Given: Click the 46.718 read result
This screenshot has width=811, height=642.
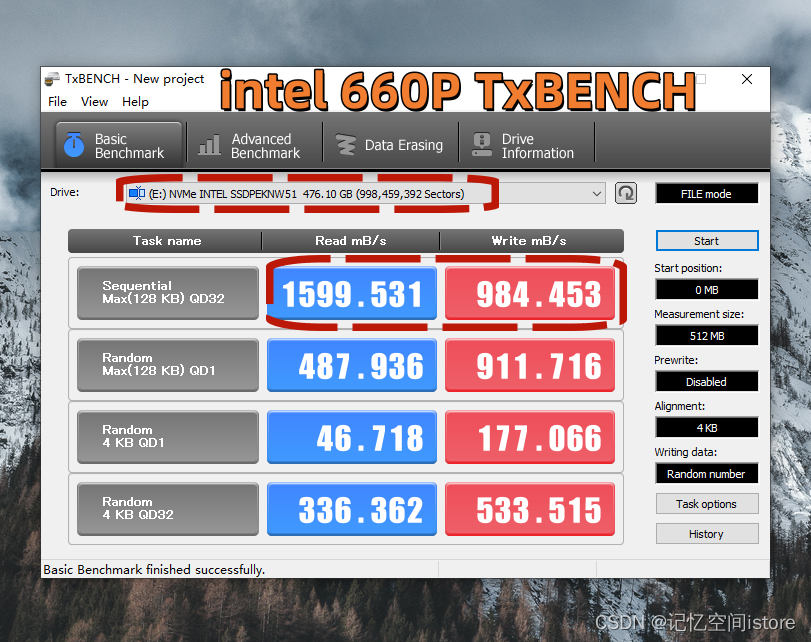Looking at the screenshot, I should point(352,437).
